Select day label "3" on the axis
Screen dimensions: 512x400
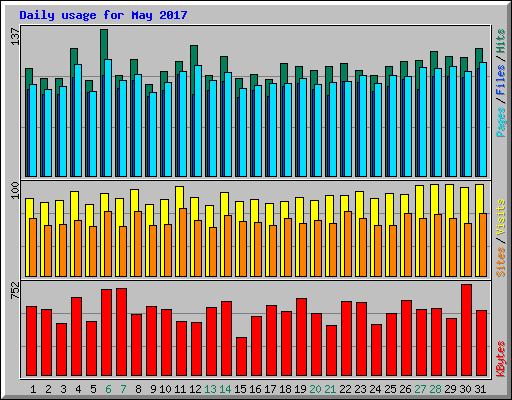pos(63,389)
